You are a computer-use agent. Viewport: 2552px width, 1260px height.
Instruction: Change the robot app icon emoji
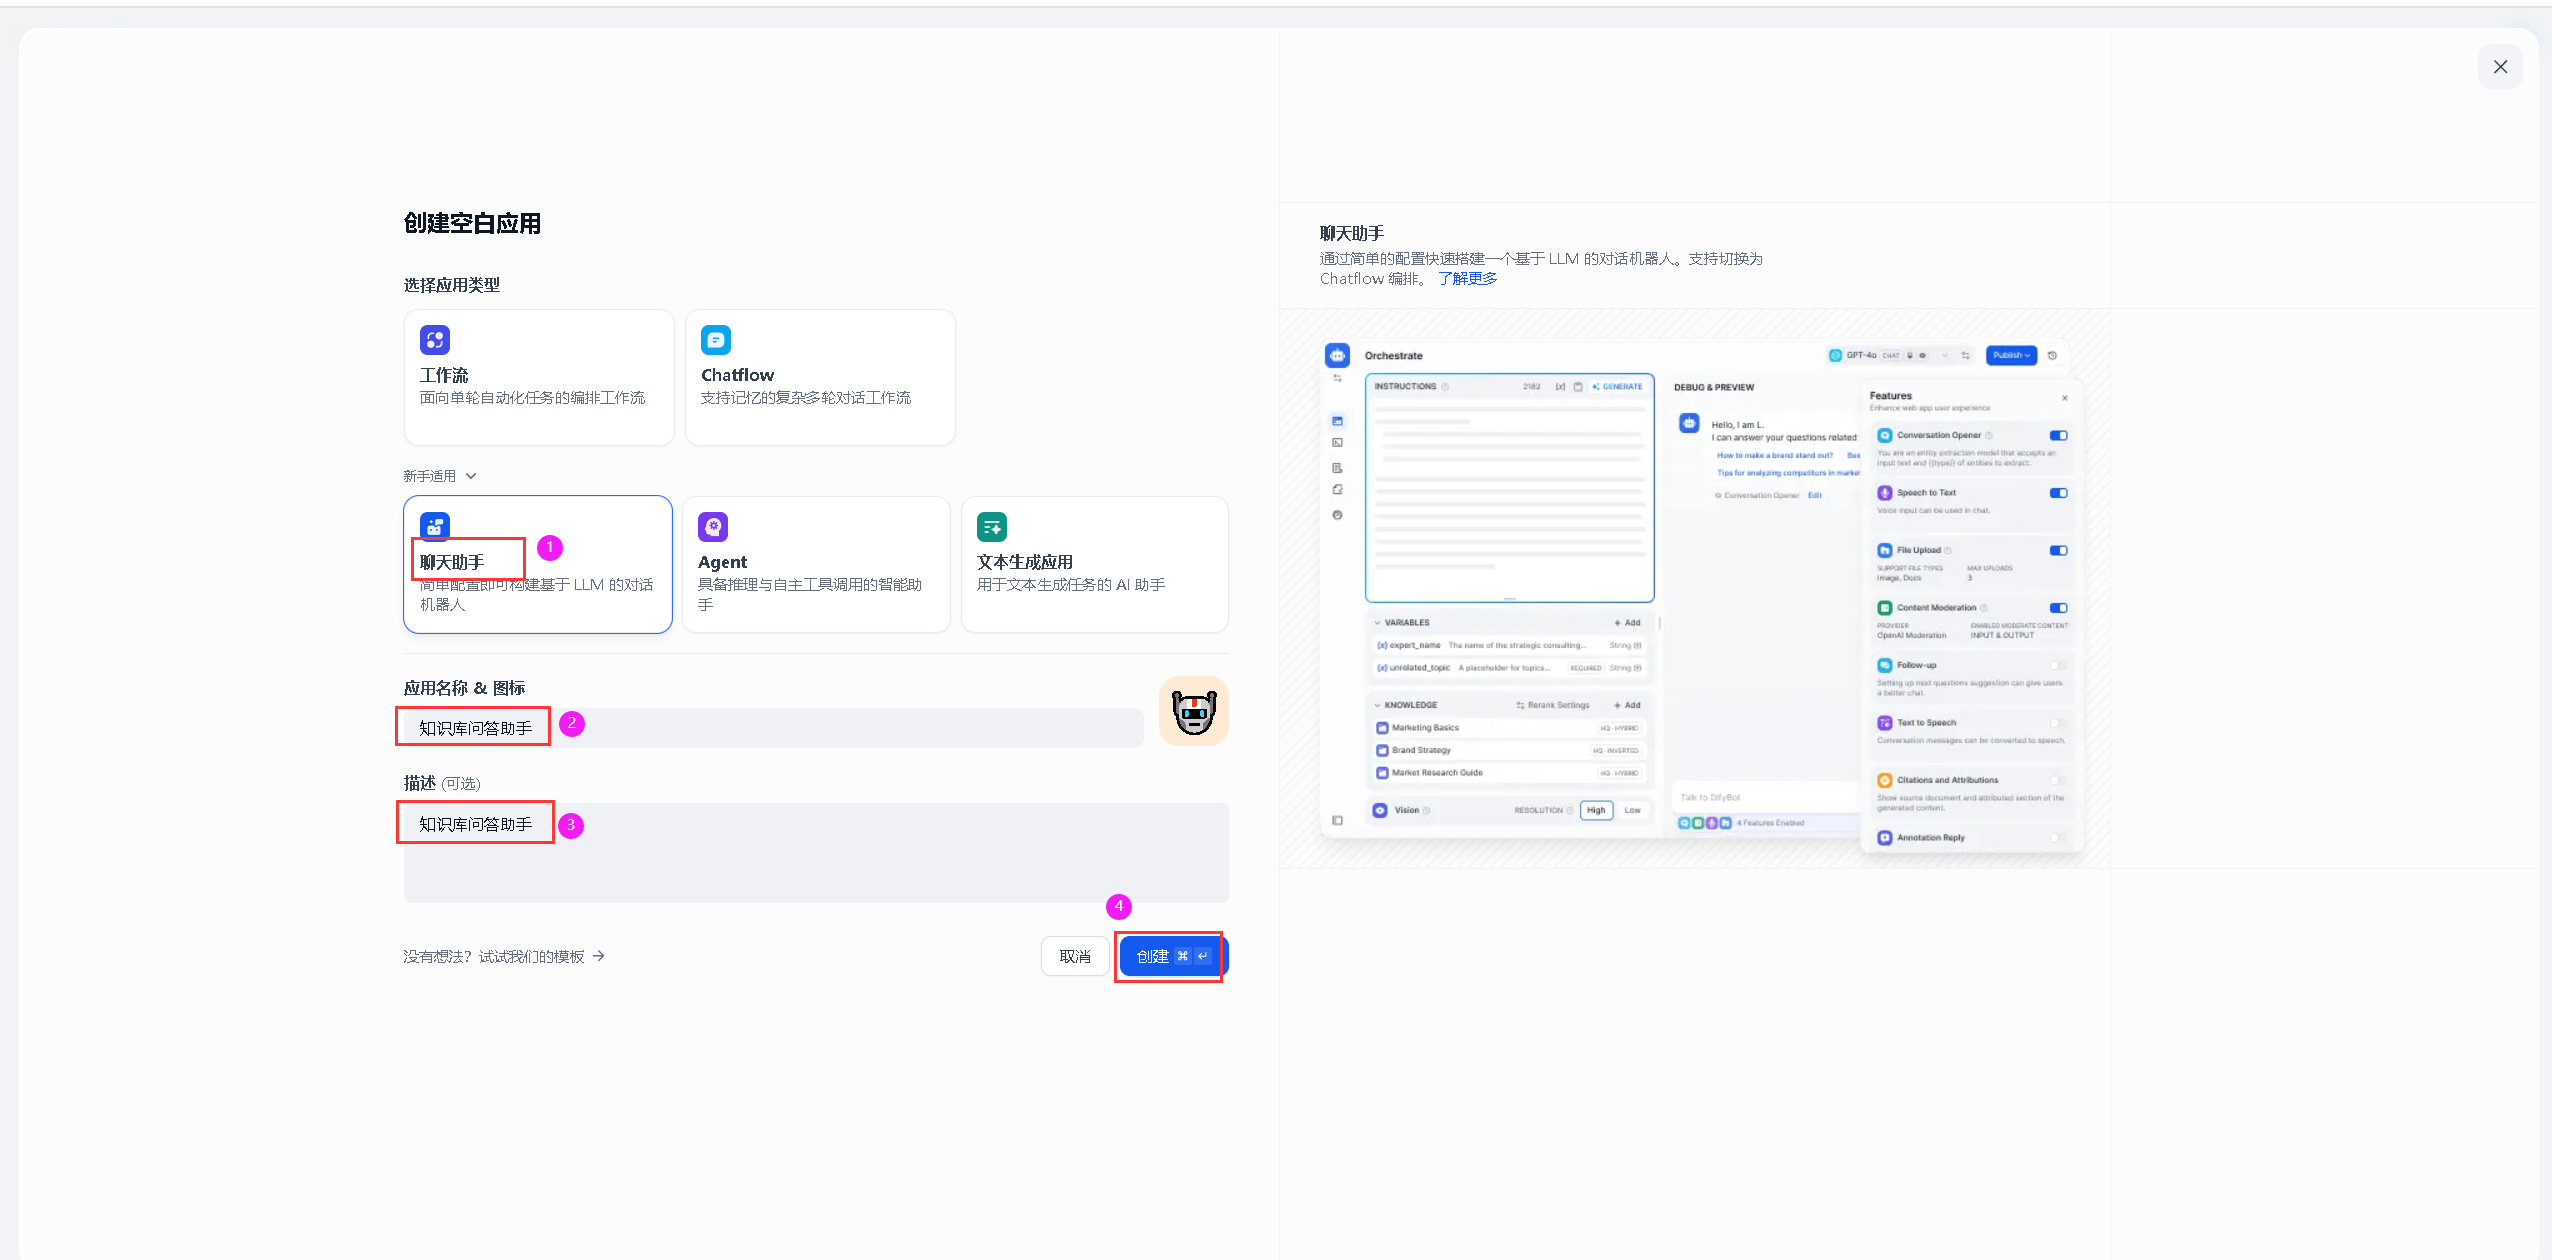[1193, 712]
